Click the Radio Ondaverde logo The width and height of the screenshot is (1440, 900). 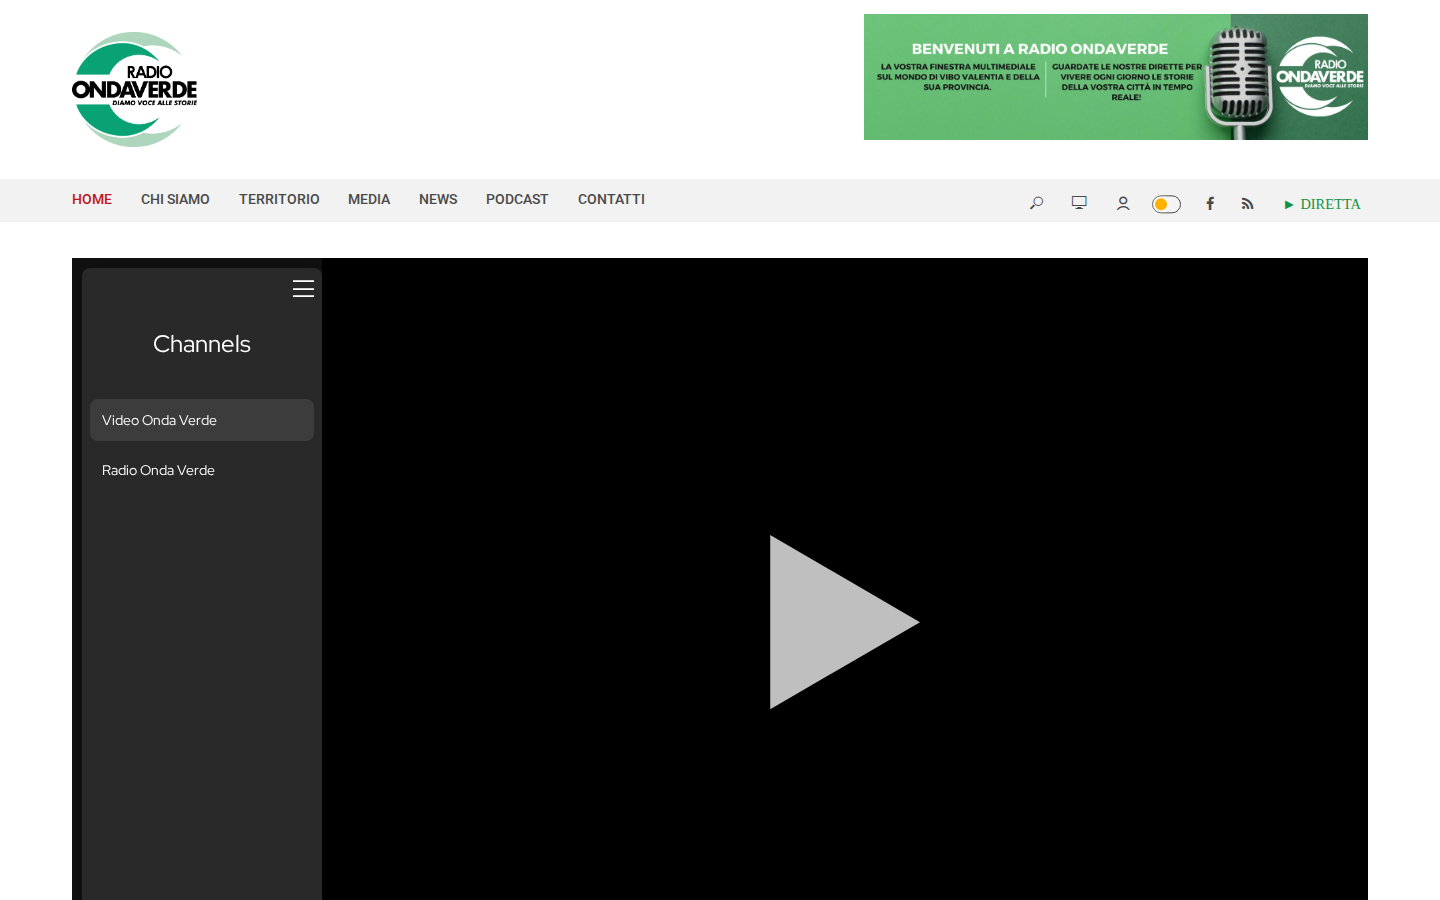click(x=135, y=90)
